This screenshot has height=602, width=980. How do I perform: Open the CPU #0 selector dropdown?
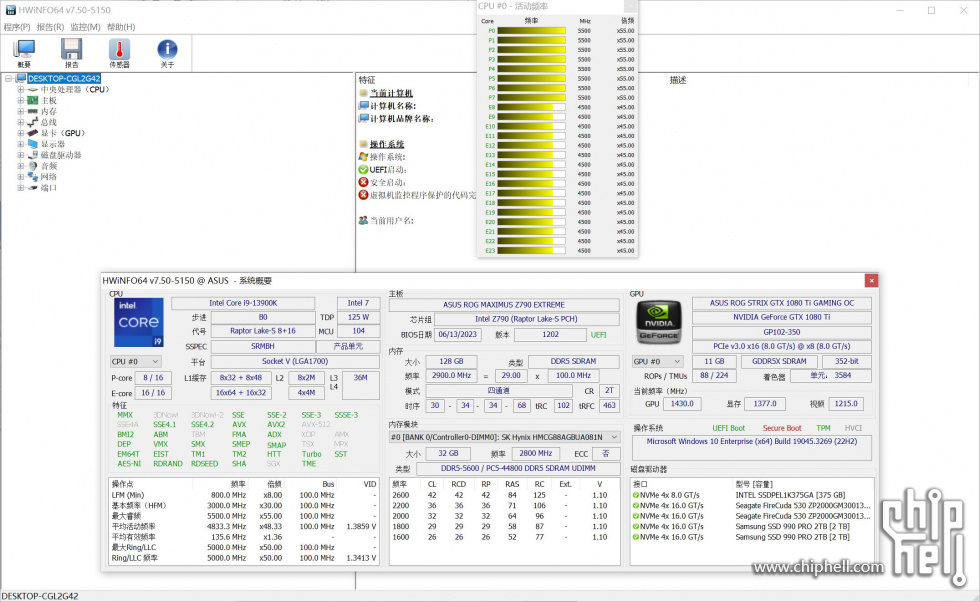click(x=136, y=361)
